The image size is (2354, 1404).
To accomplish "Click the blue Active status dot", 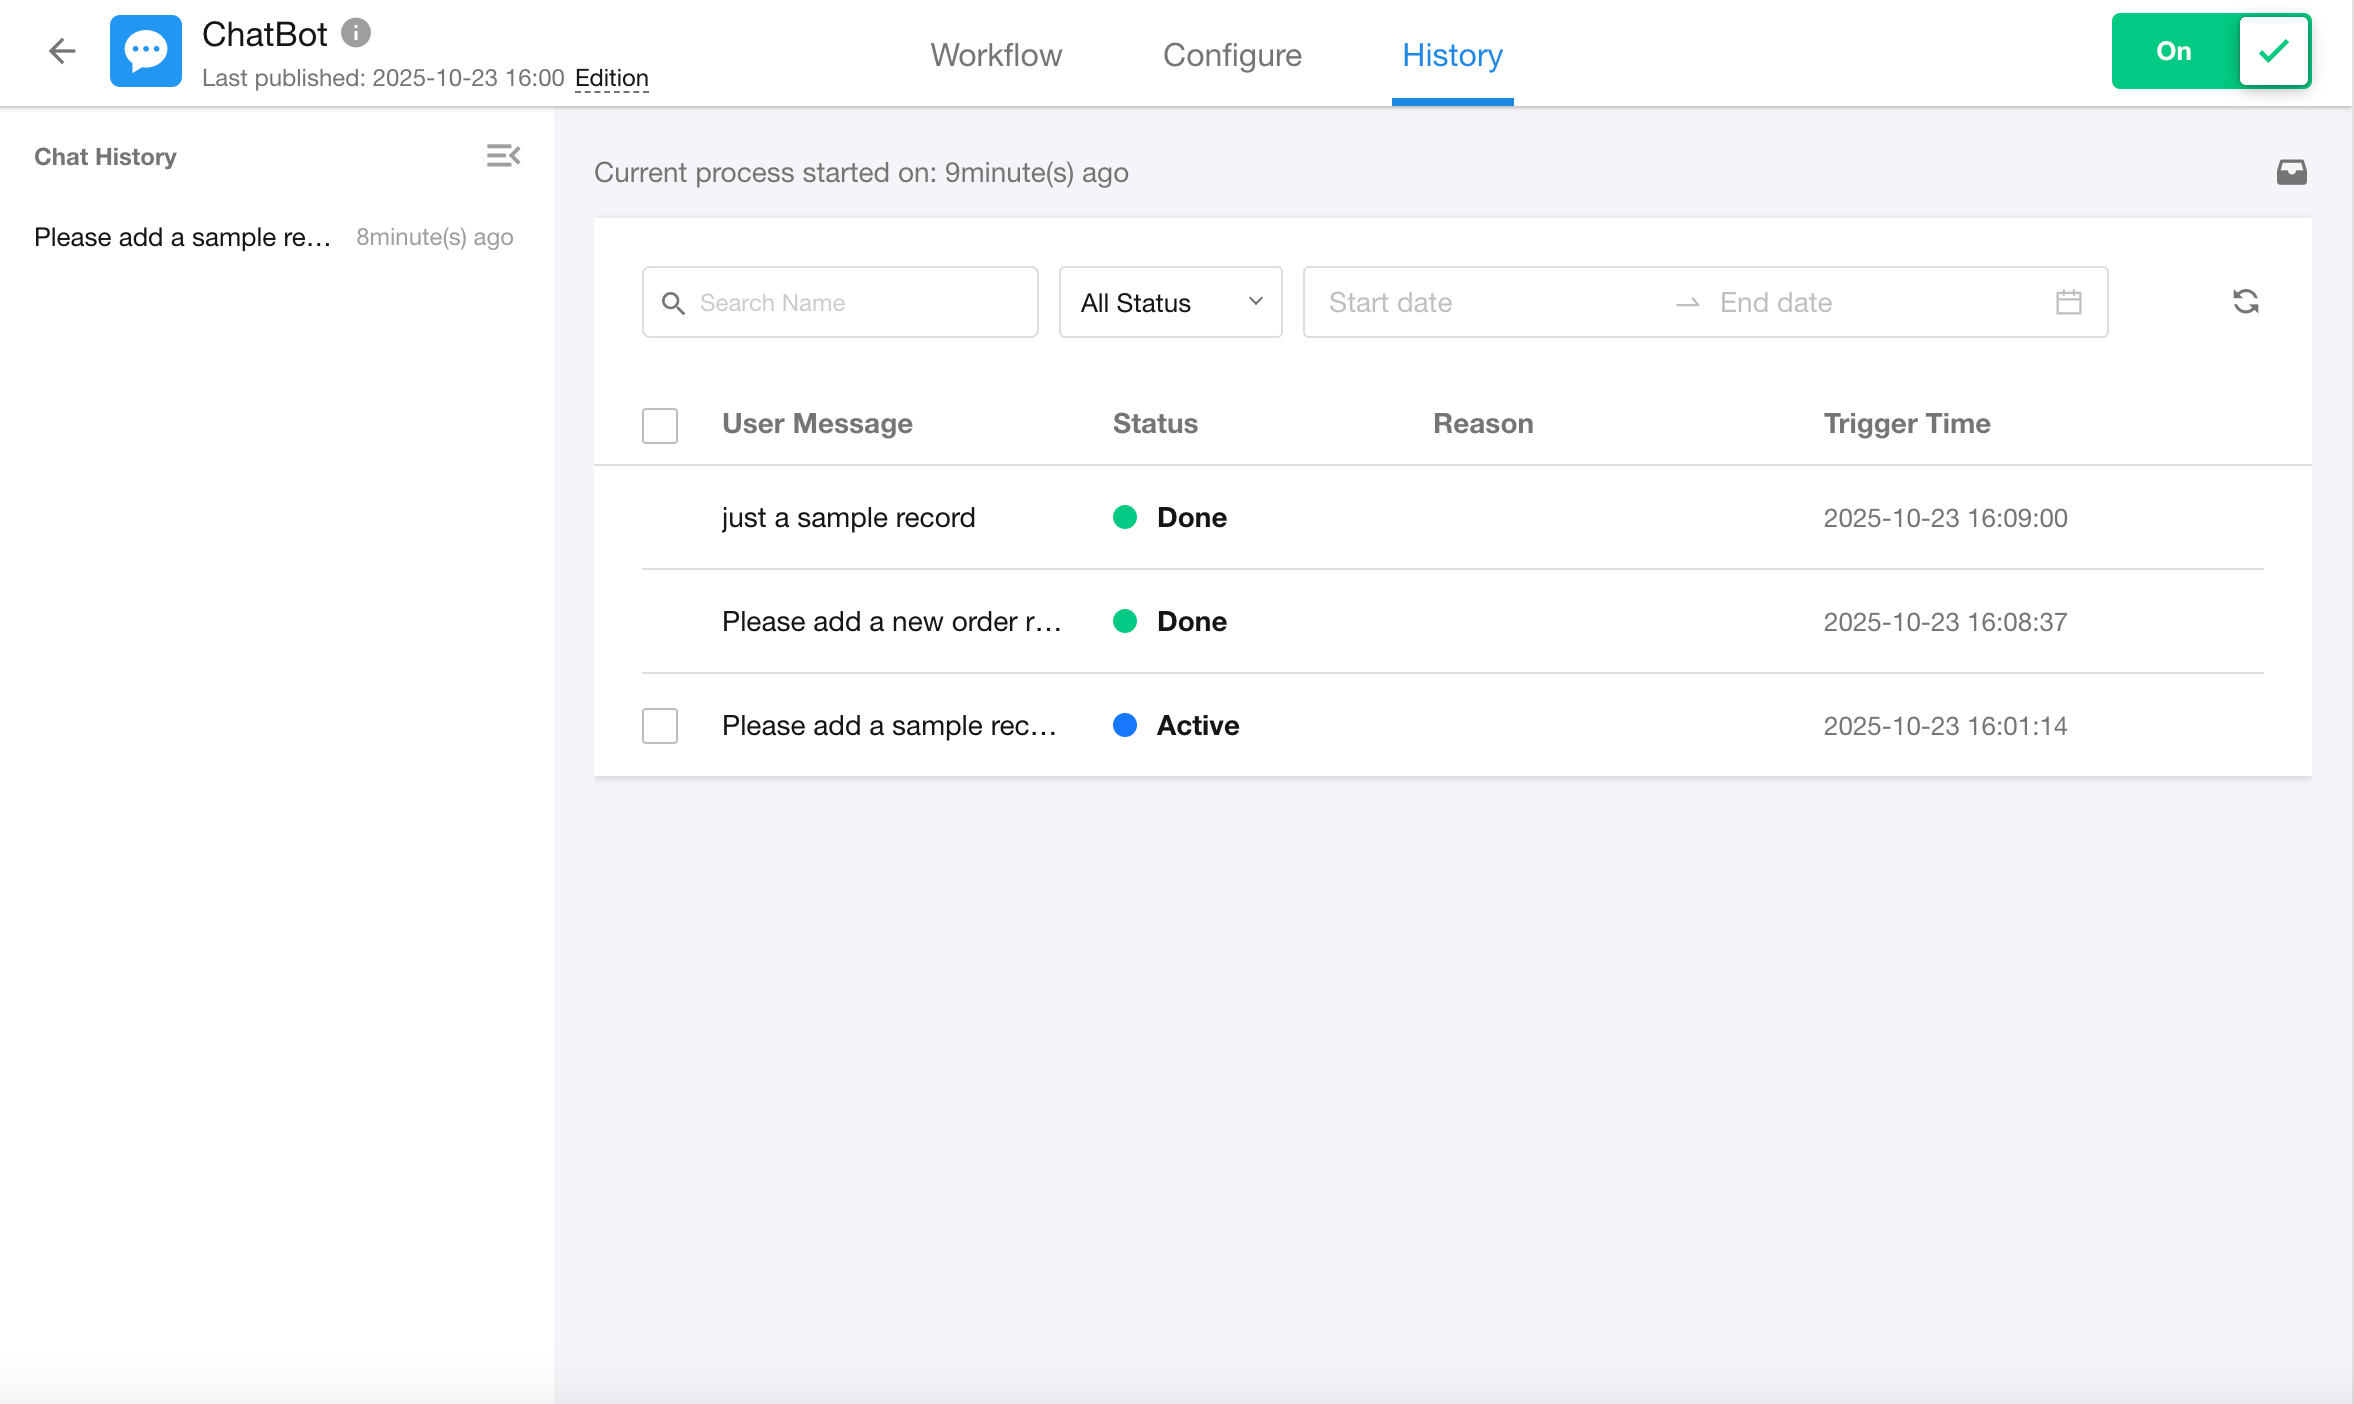I will tap(1125, 725).
